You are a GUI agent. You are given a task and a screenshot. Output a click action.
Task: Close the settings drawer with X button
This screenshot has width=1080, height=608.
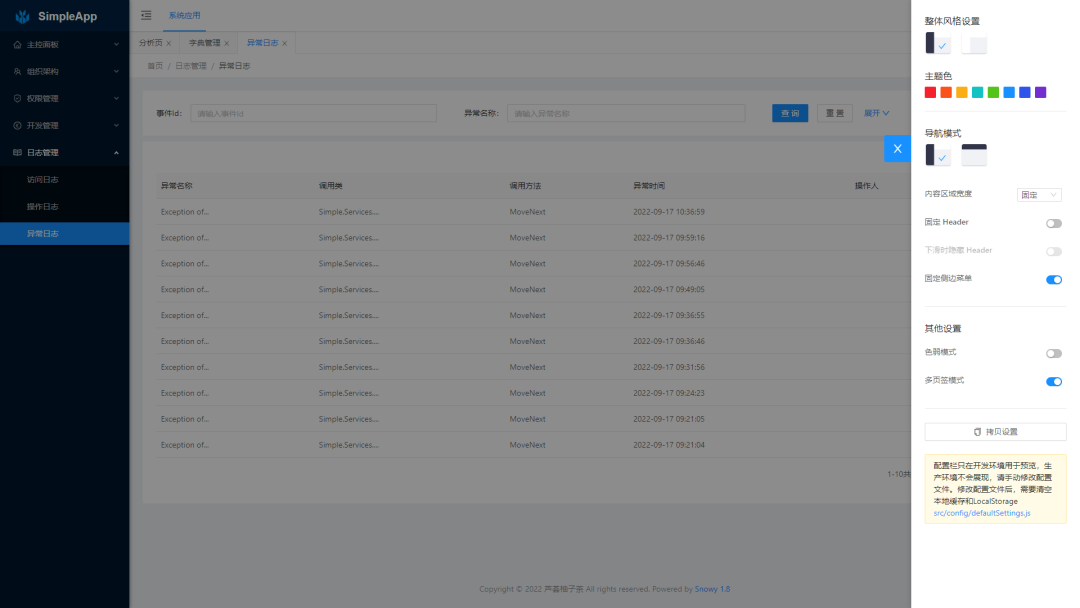coord(897,148)
